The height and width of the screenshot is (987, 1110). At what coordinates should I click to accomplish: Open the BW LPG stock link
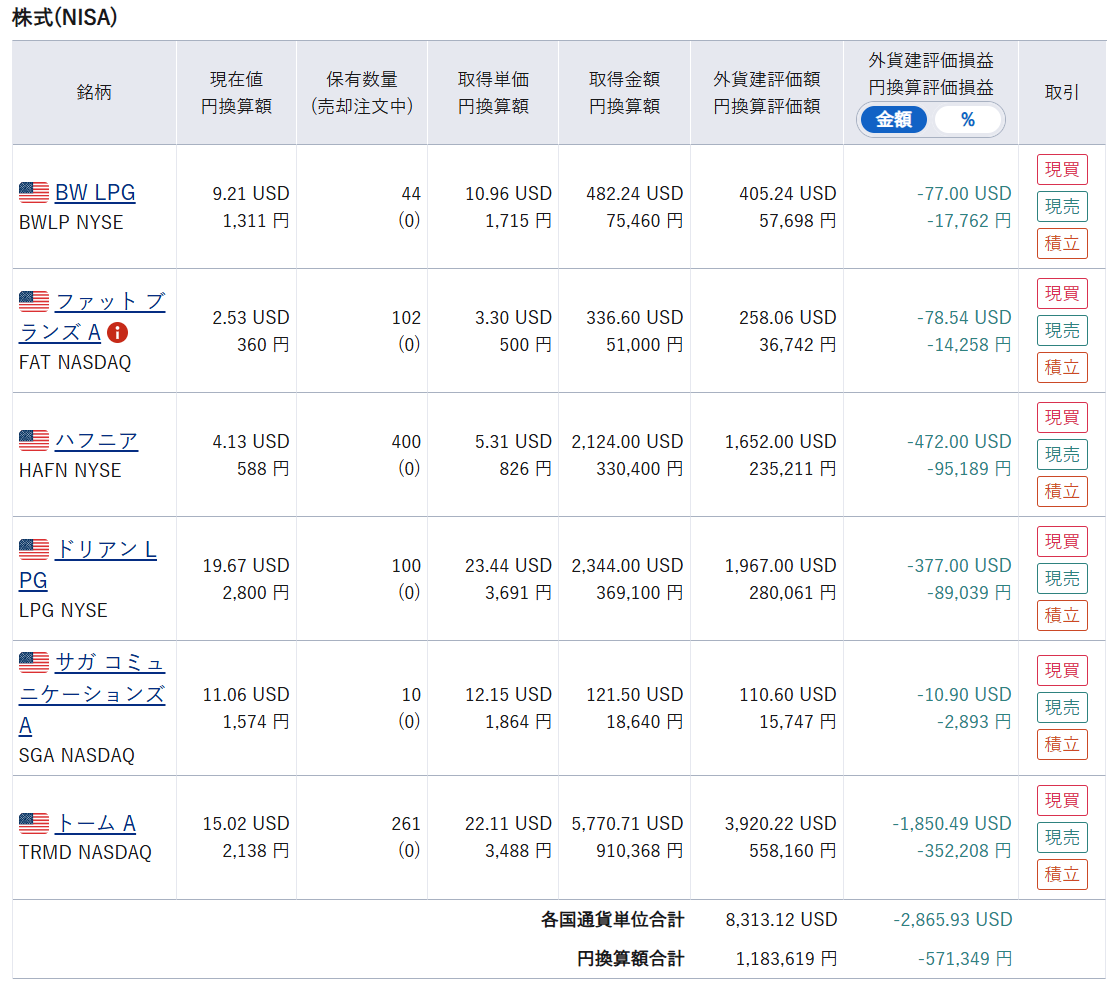[x=95, y=193]
